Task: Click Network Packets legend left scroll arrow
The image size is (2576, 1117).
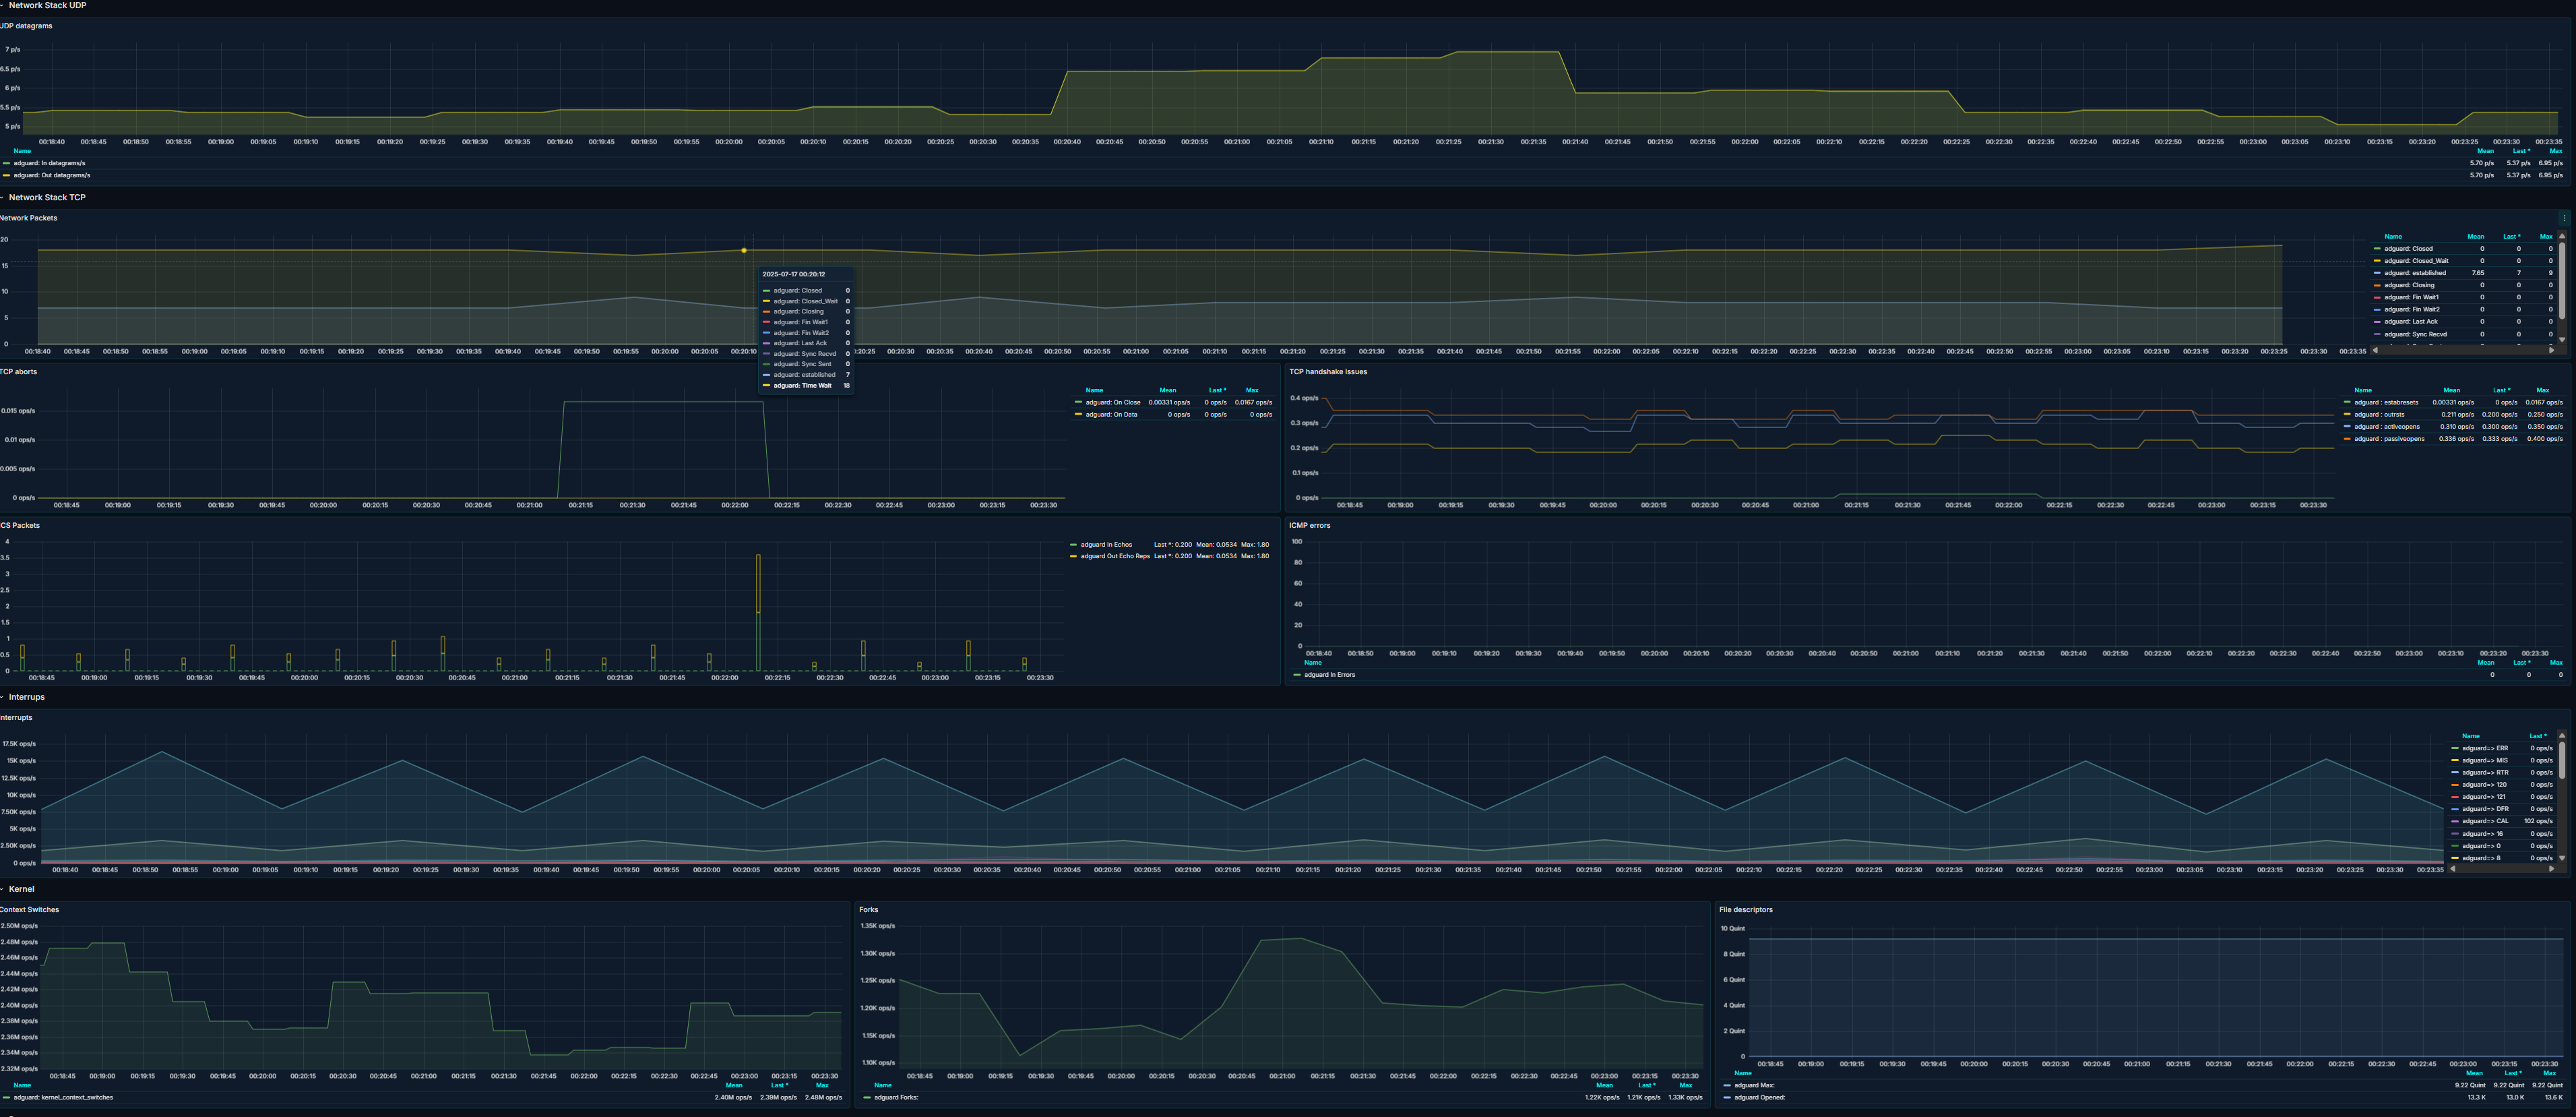Action: [2375, 350]
